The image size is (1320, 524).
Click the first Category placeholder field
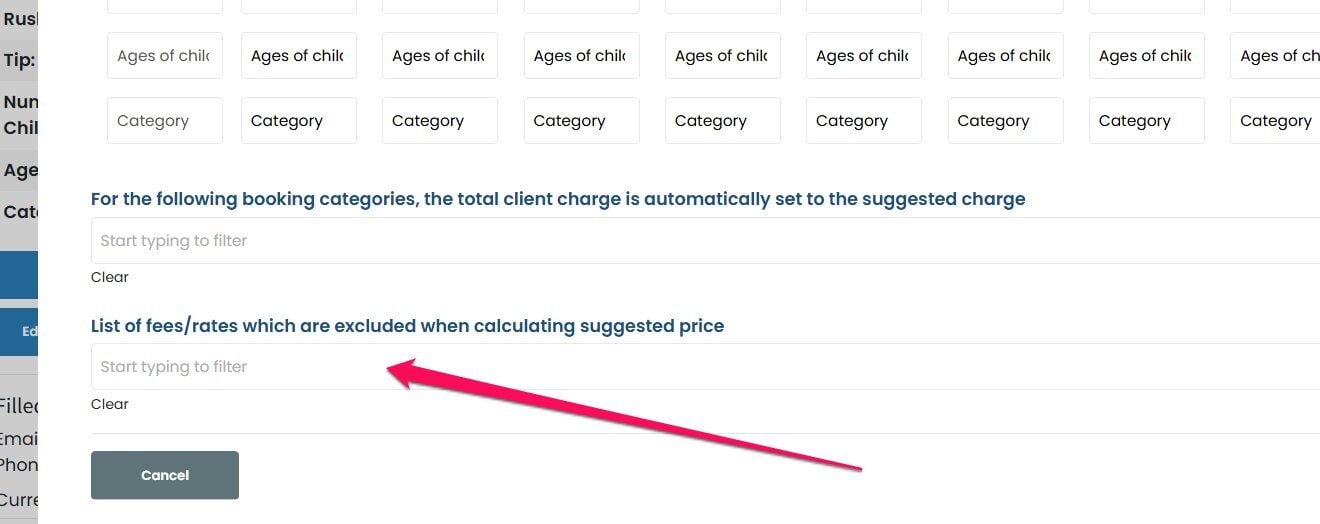click(164, 121)
